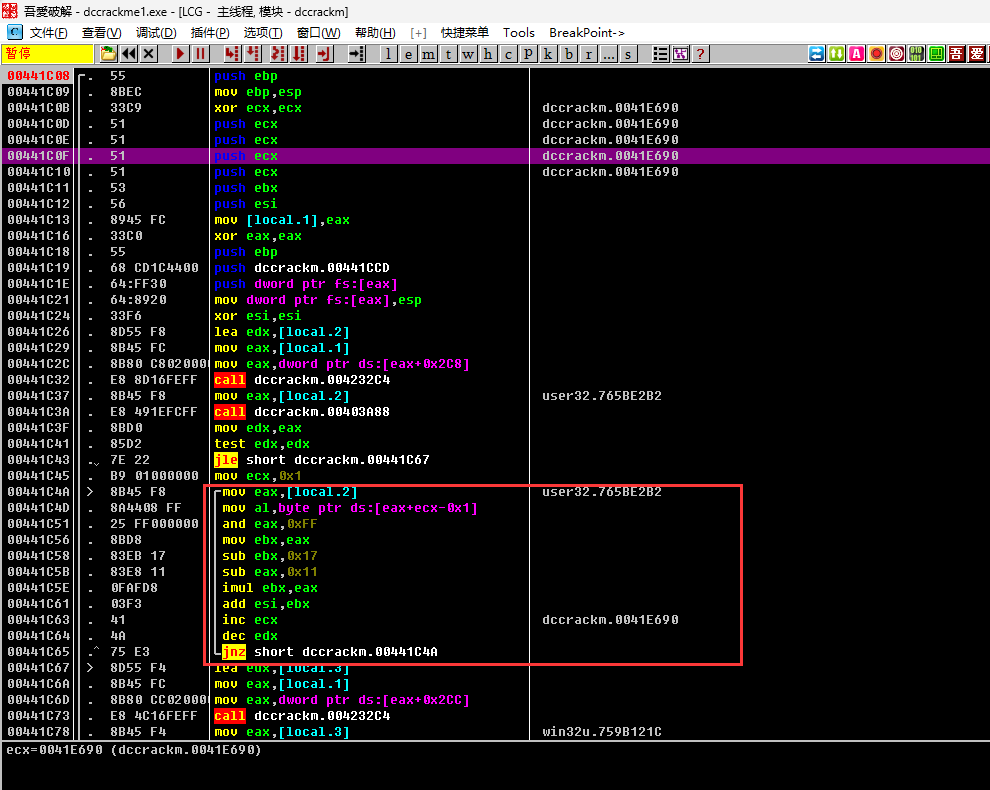Image resolution: width=990 pixels, height=790 pixels.
Task: Open CPU window with the c button
Action: tap(508, 54)
